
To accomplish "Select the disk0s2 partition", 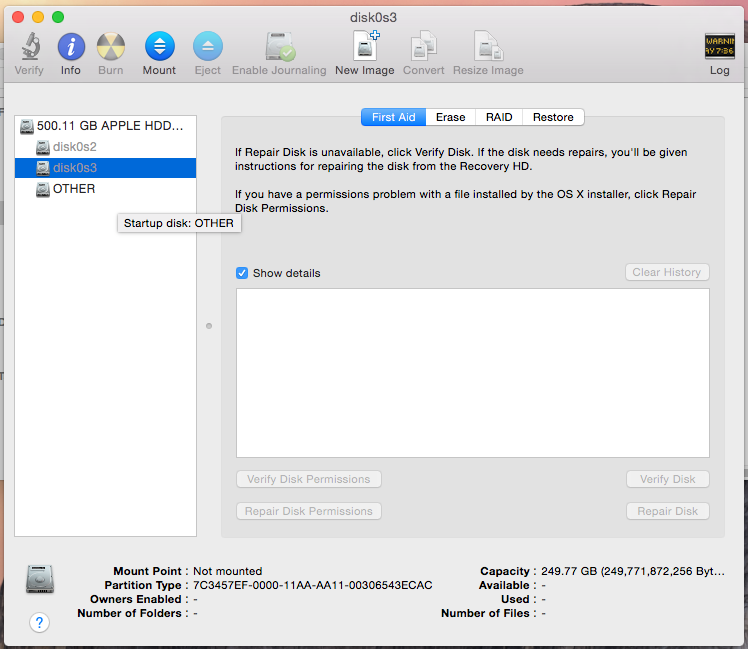I will pos(105,147).
